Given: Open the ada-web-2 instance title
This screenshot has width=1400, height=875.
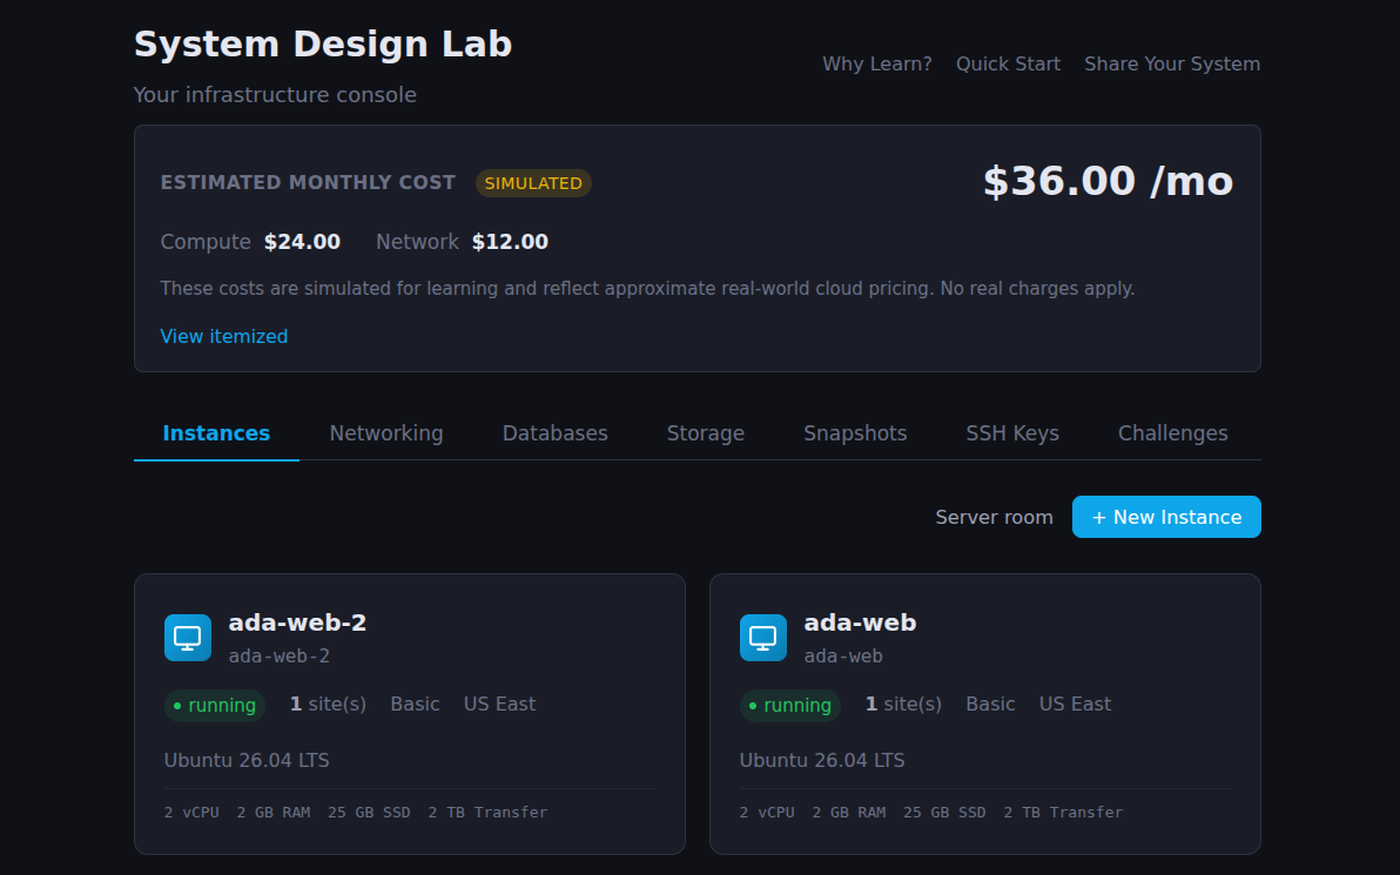Looking at the screenshot, I should [297, 622].
